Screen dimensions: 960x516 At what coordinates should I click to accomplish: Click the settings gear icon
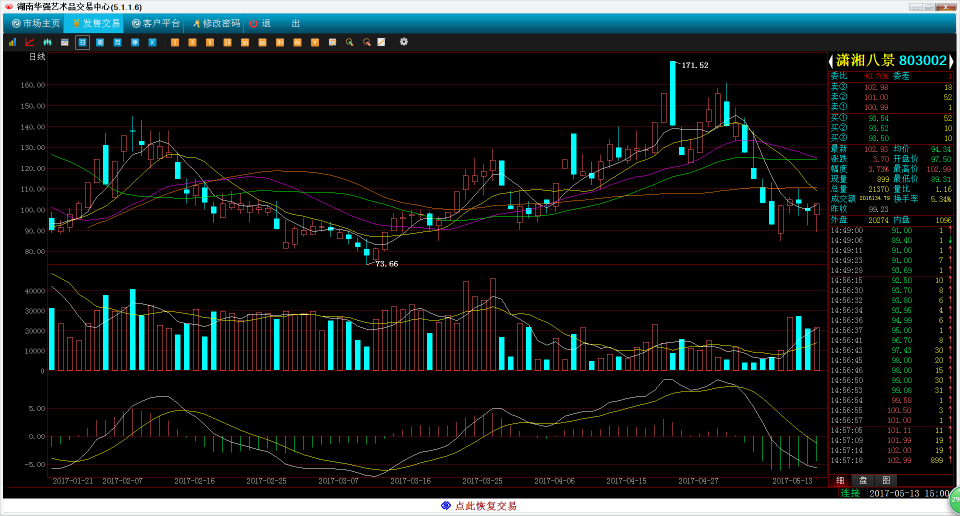(404, 42)
